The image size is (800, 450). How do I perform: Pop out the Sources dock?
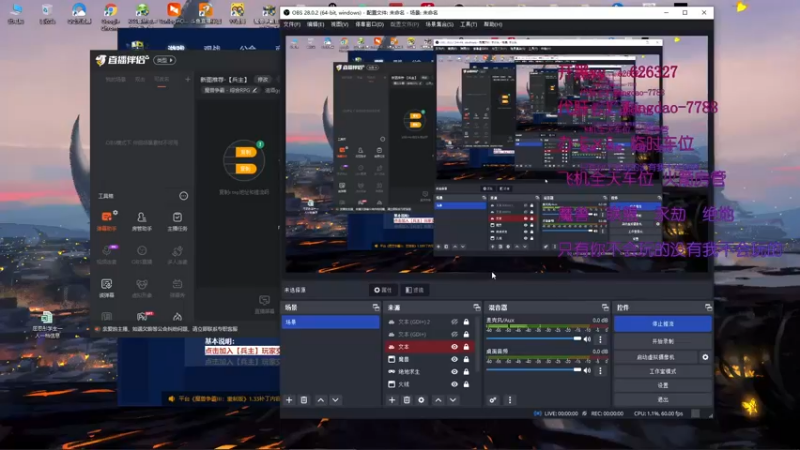point(477,307)
